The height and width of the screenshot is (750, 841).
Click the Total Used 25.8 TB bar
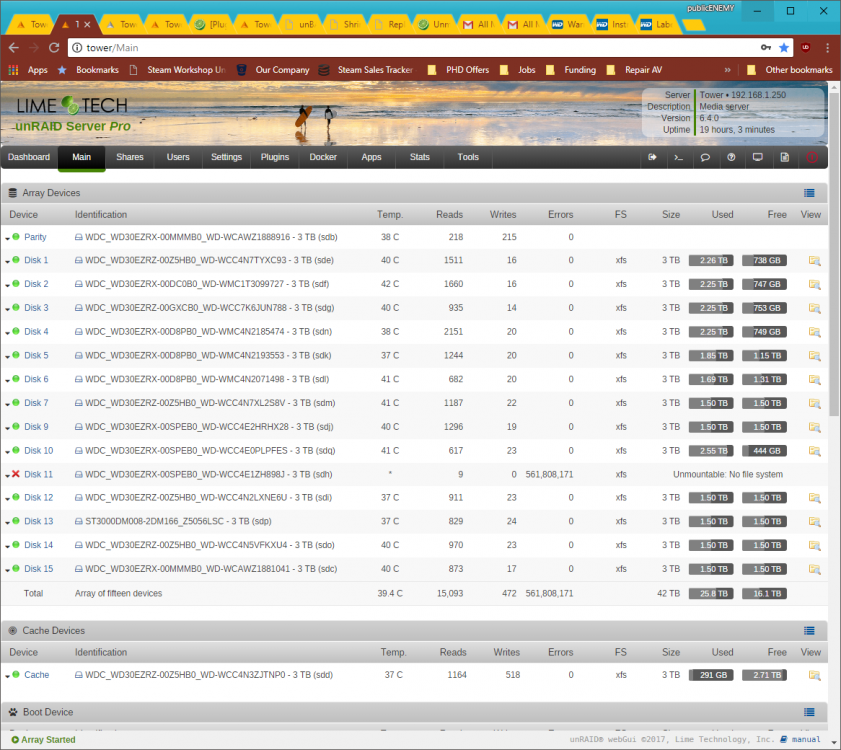(711, 593)
